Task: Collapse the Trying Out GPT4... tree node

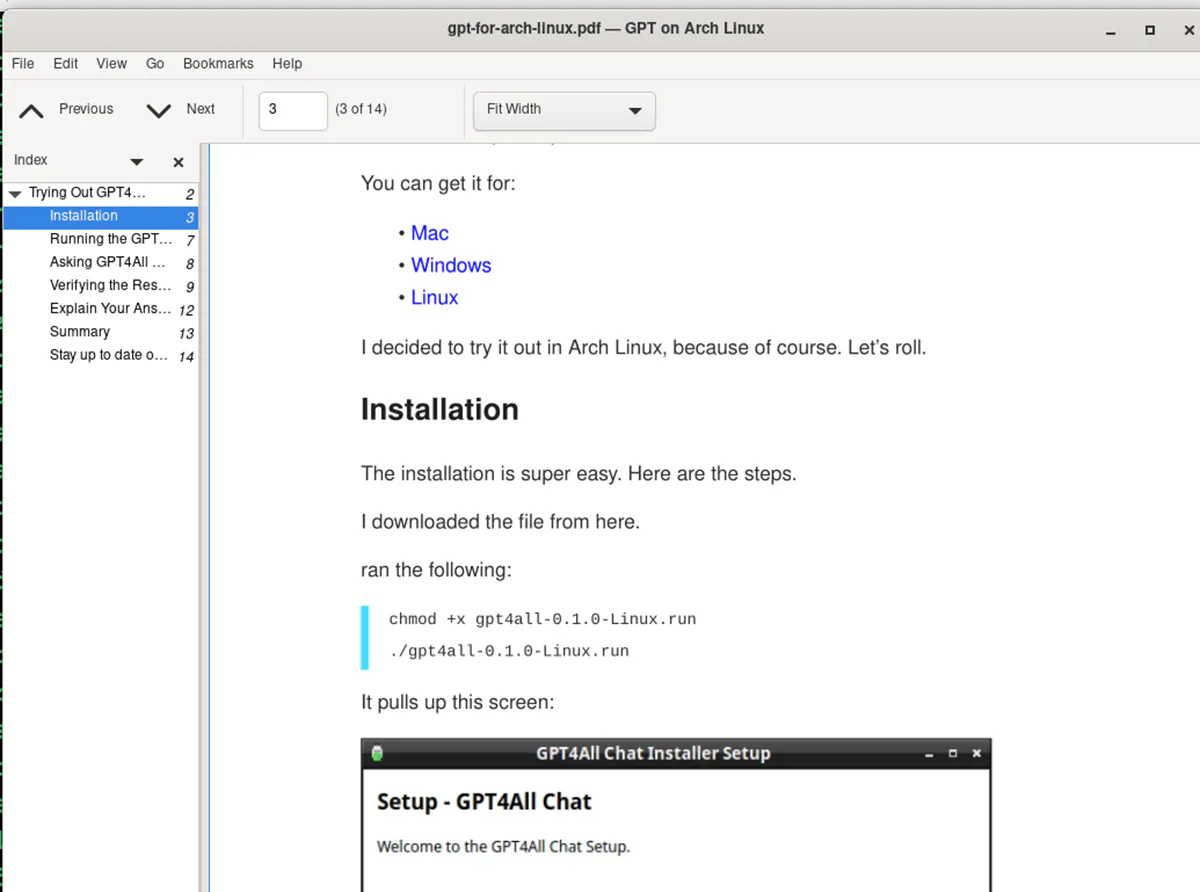Action: click(x=15, y=193)
